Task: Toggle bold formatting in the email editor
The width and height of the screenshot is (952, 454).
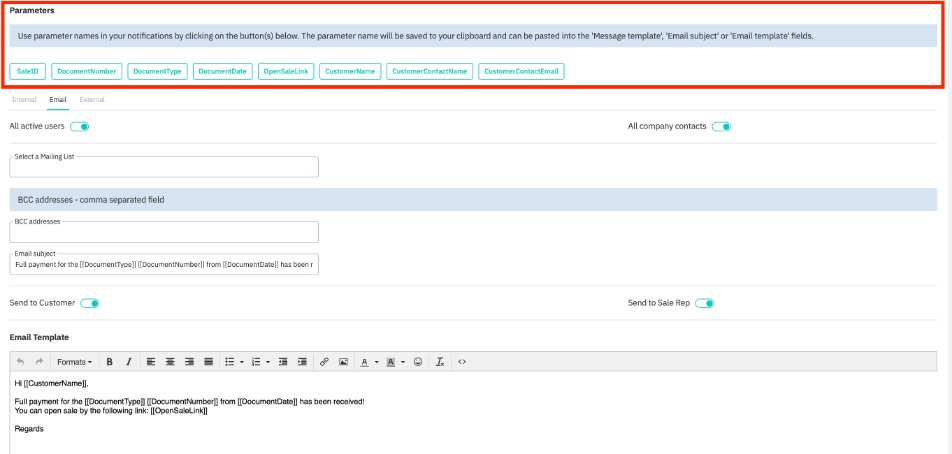Action: [109, 362]
